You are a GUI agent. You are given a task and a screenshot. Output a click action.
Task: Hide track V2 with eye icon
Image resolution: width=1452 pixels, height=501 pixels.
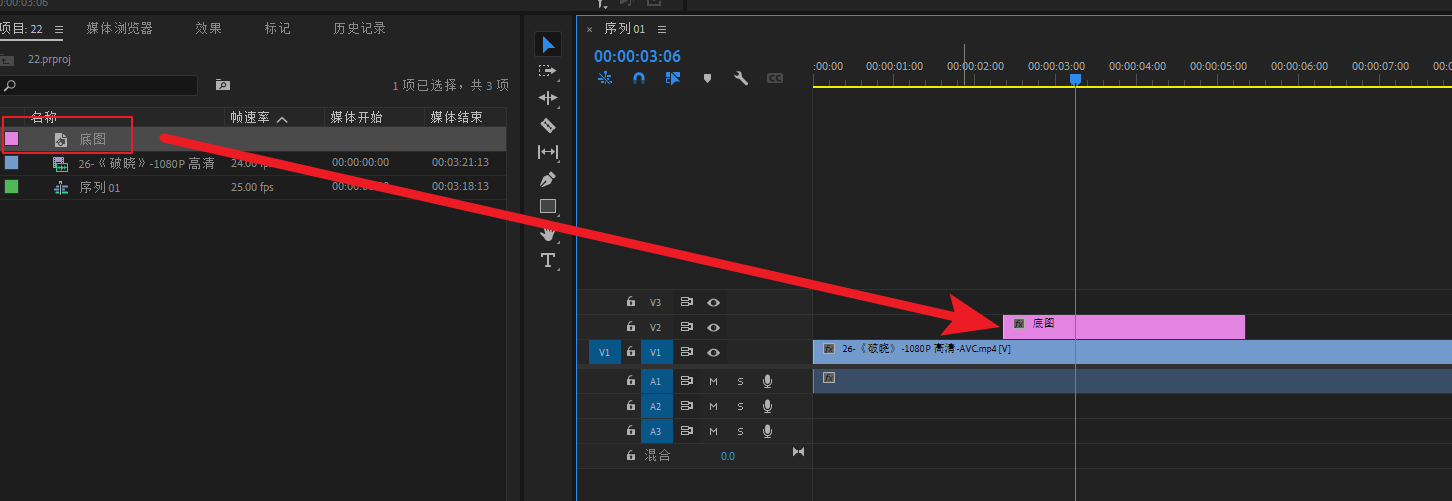point(714,327)
